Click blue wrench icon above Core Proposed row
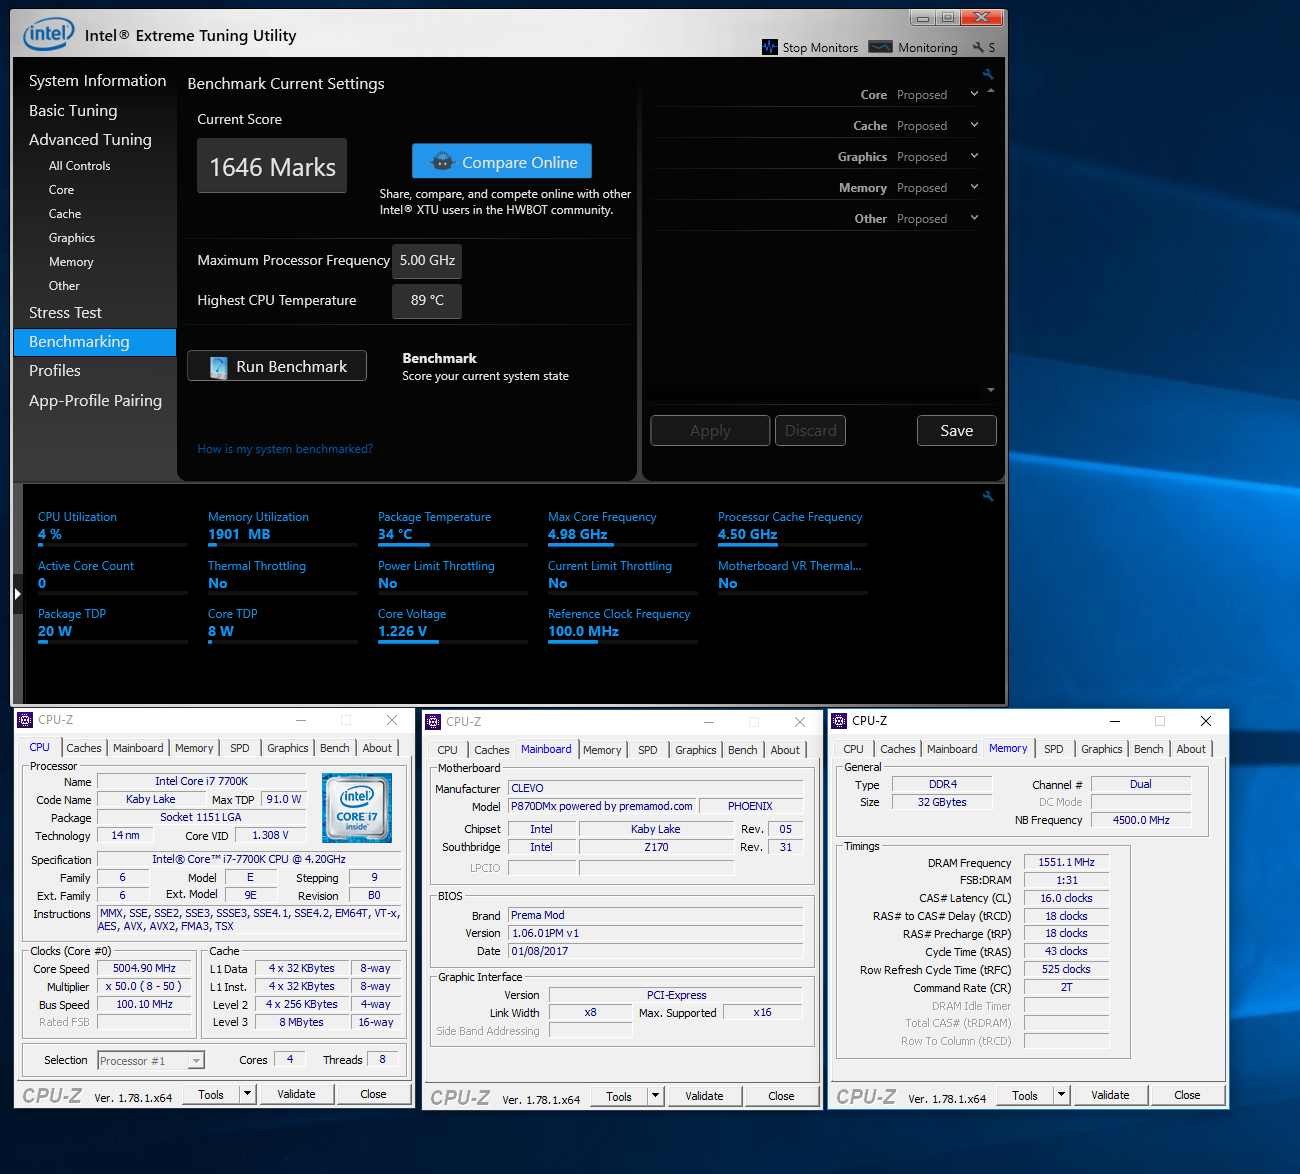This screenshot has height=1174, width=1300. (988, 74)
